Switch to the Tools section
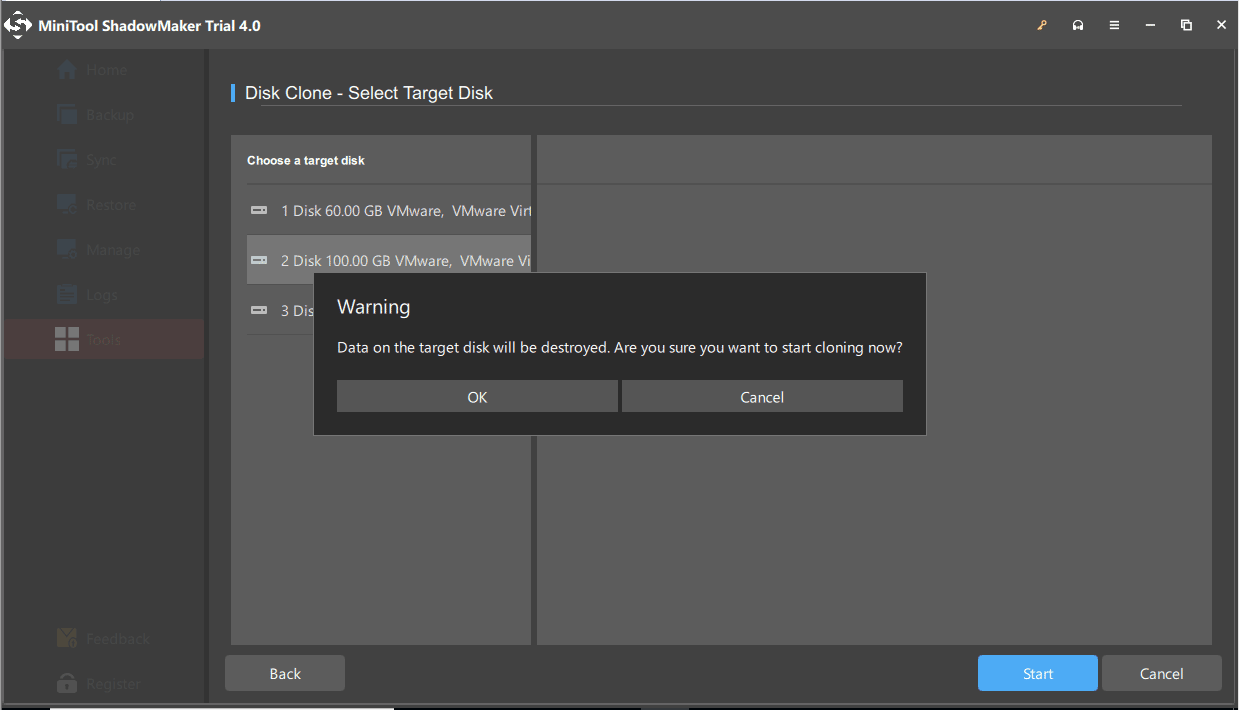This screenshot has width=1239, height=710. 68,339
